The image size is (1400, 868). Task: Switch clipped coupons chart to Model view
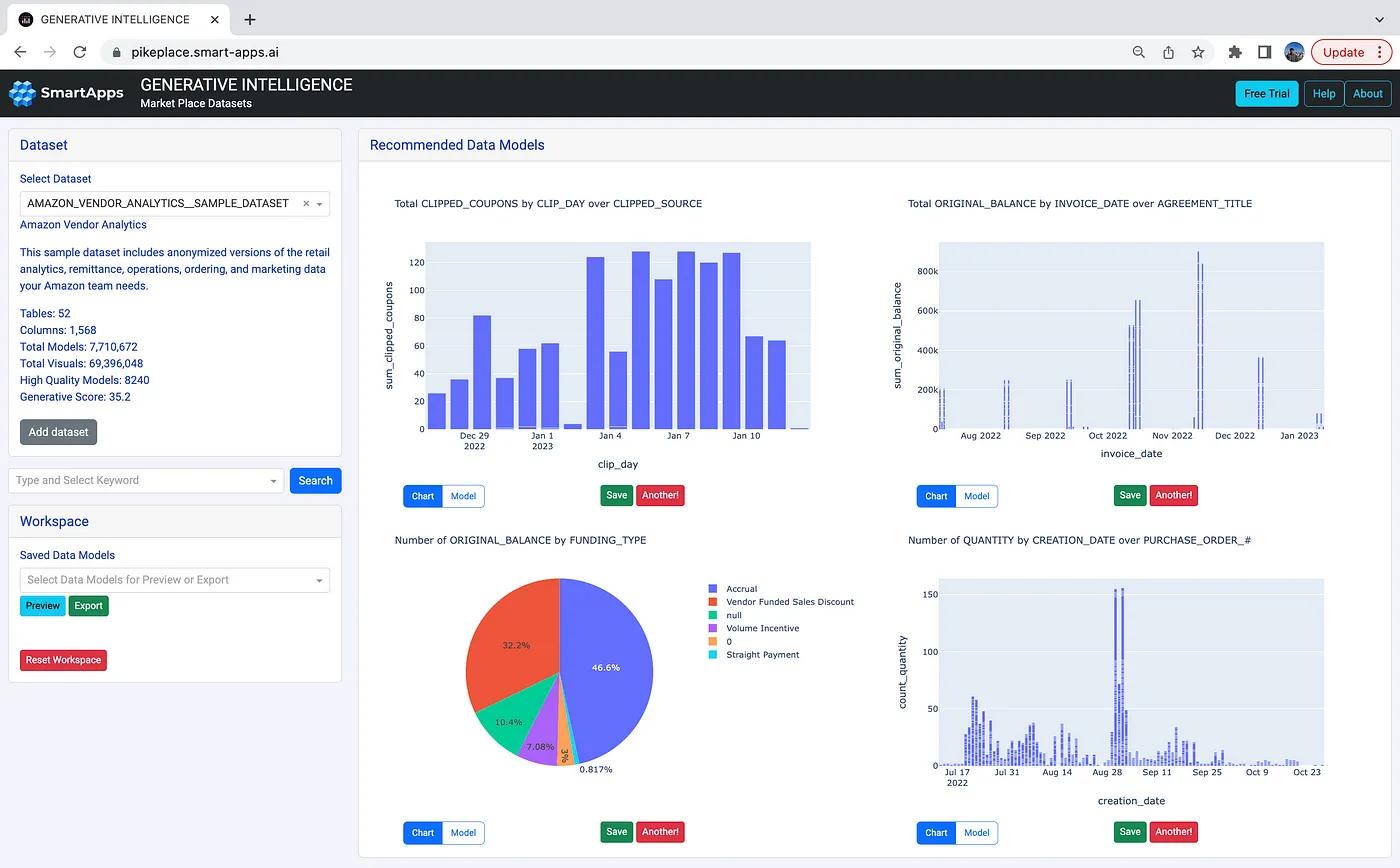tap(463, 496)
